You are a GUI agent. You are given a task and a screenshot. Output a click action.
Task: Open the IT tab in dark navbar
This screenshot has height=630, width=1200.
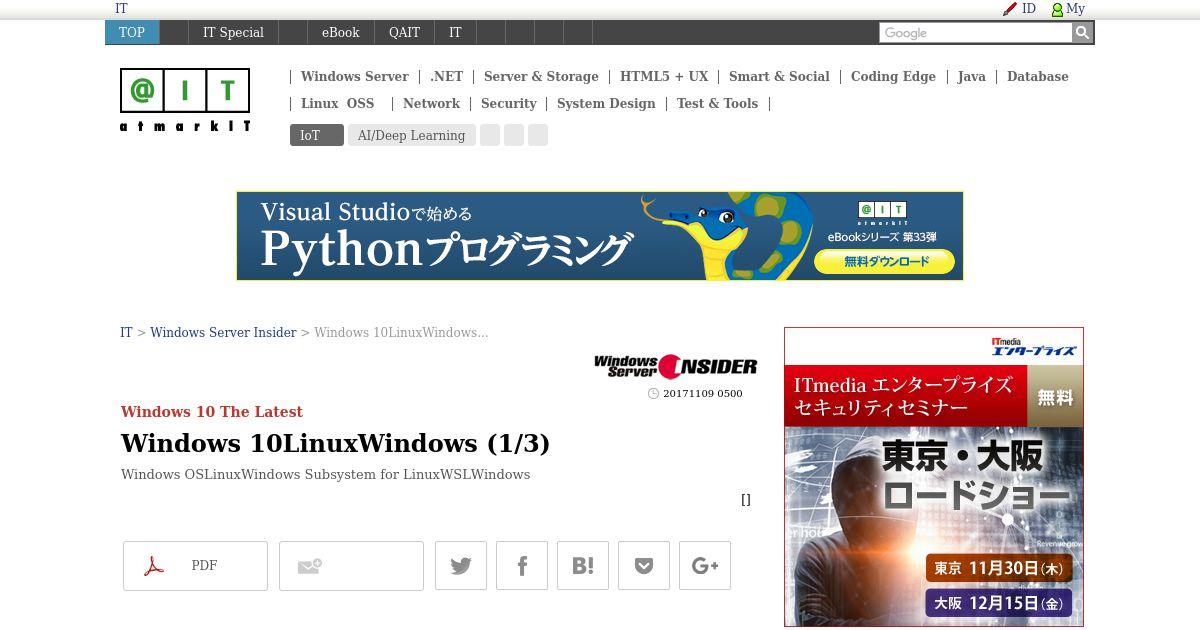[x=455, y=32]
